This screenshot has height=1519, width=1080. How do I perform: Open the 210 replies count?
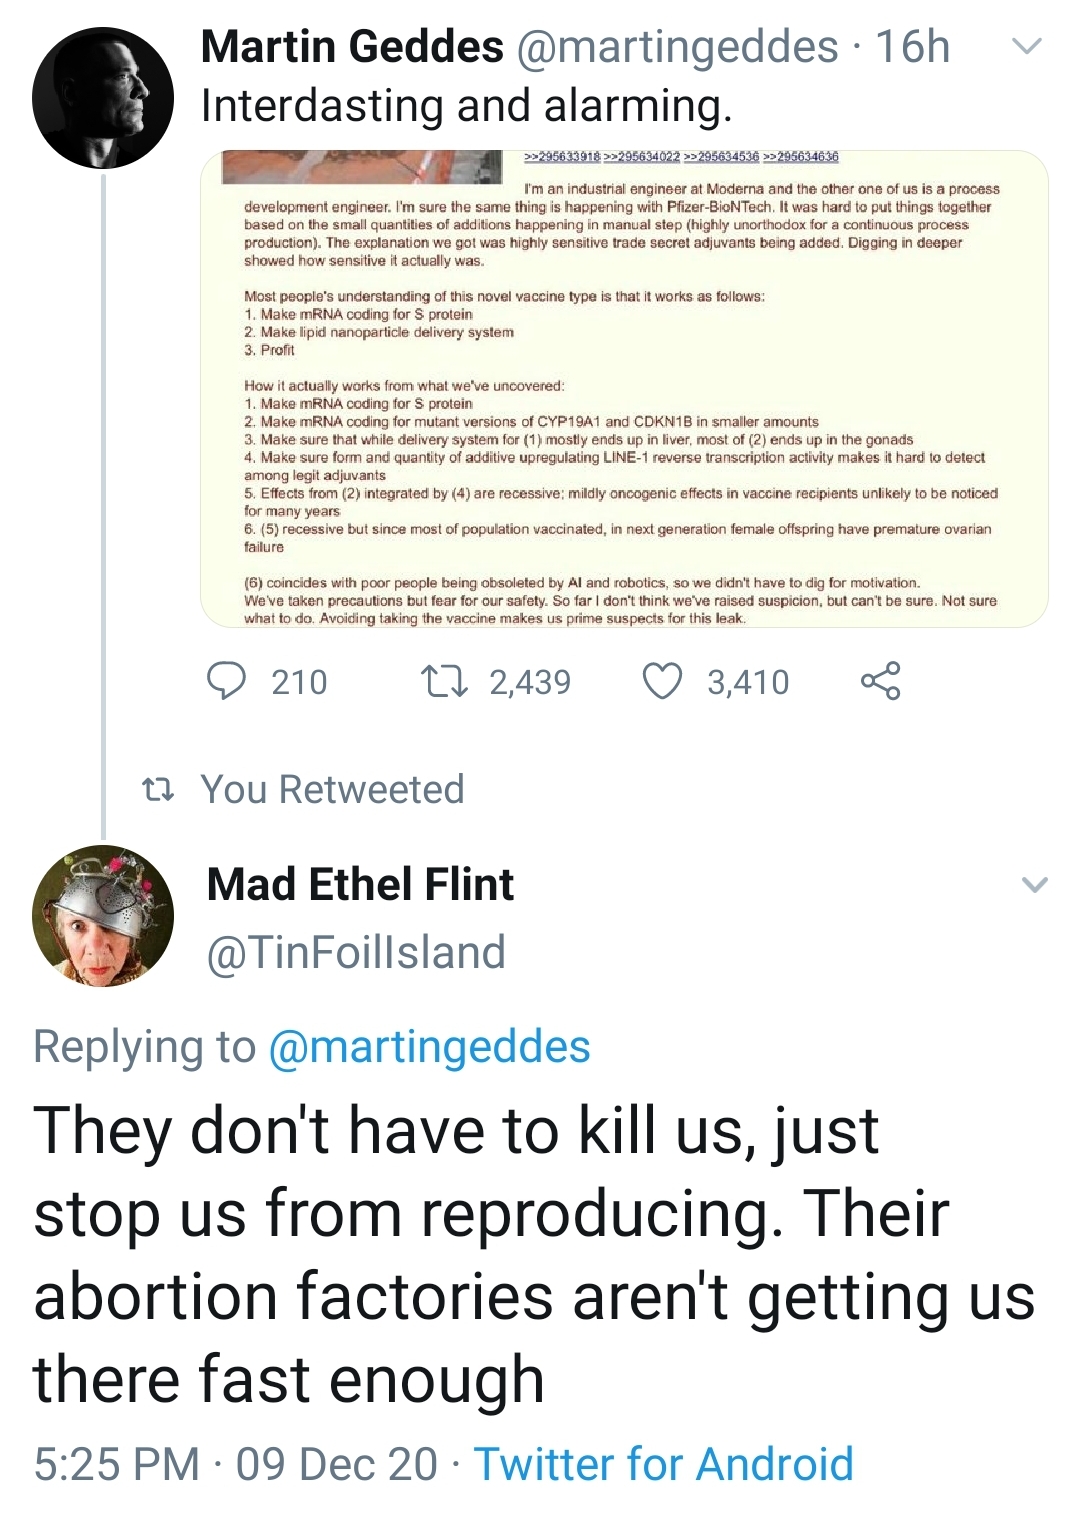[299, 682]
